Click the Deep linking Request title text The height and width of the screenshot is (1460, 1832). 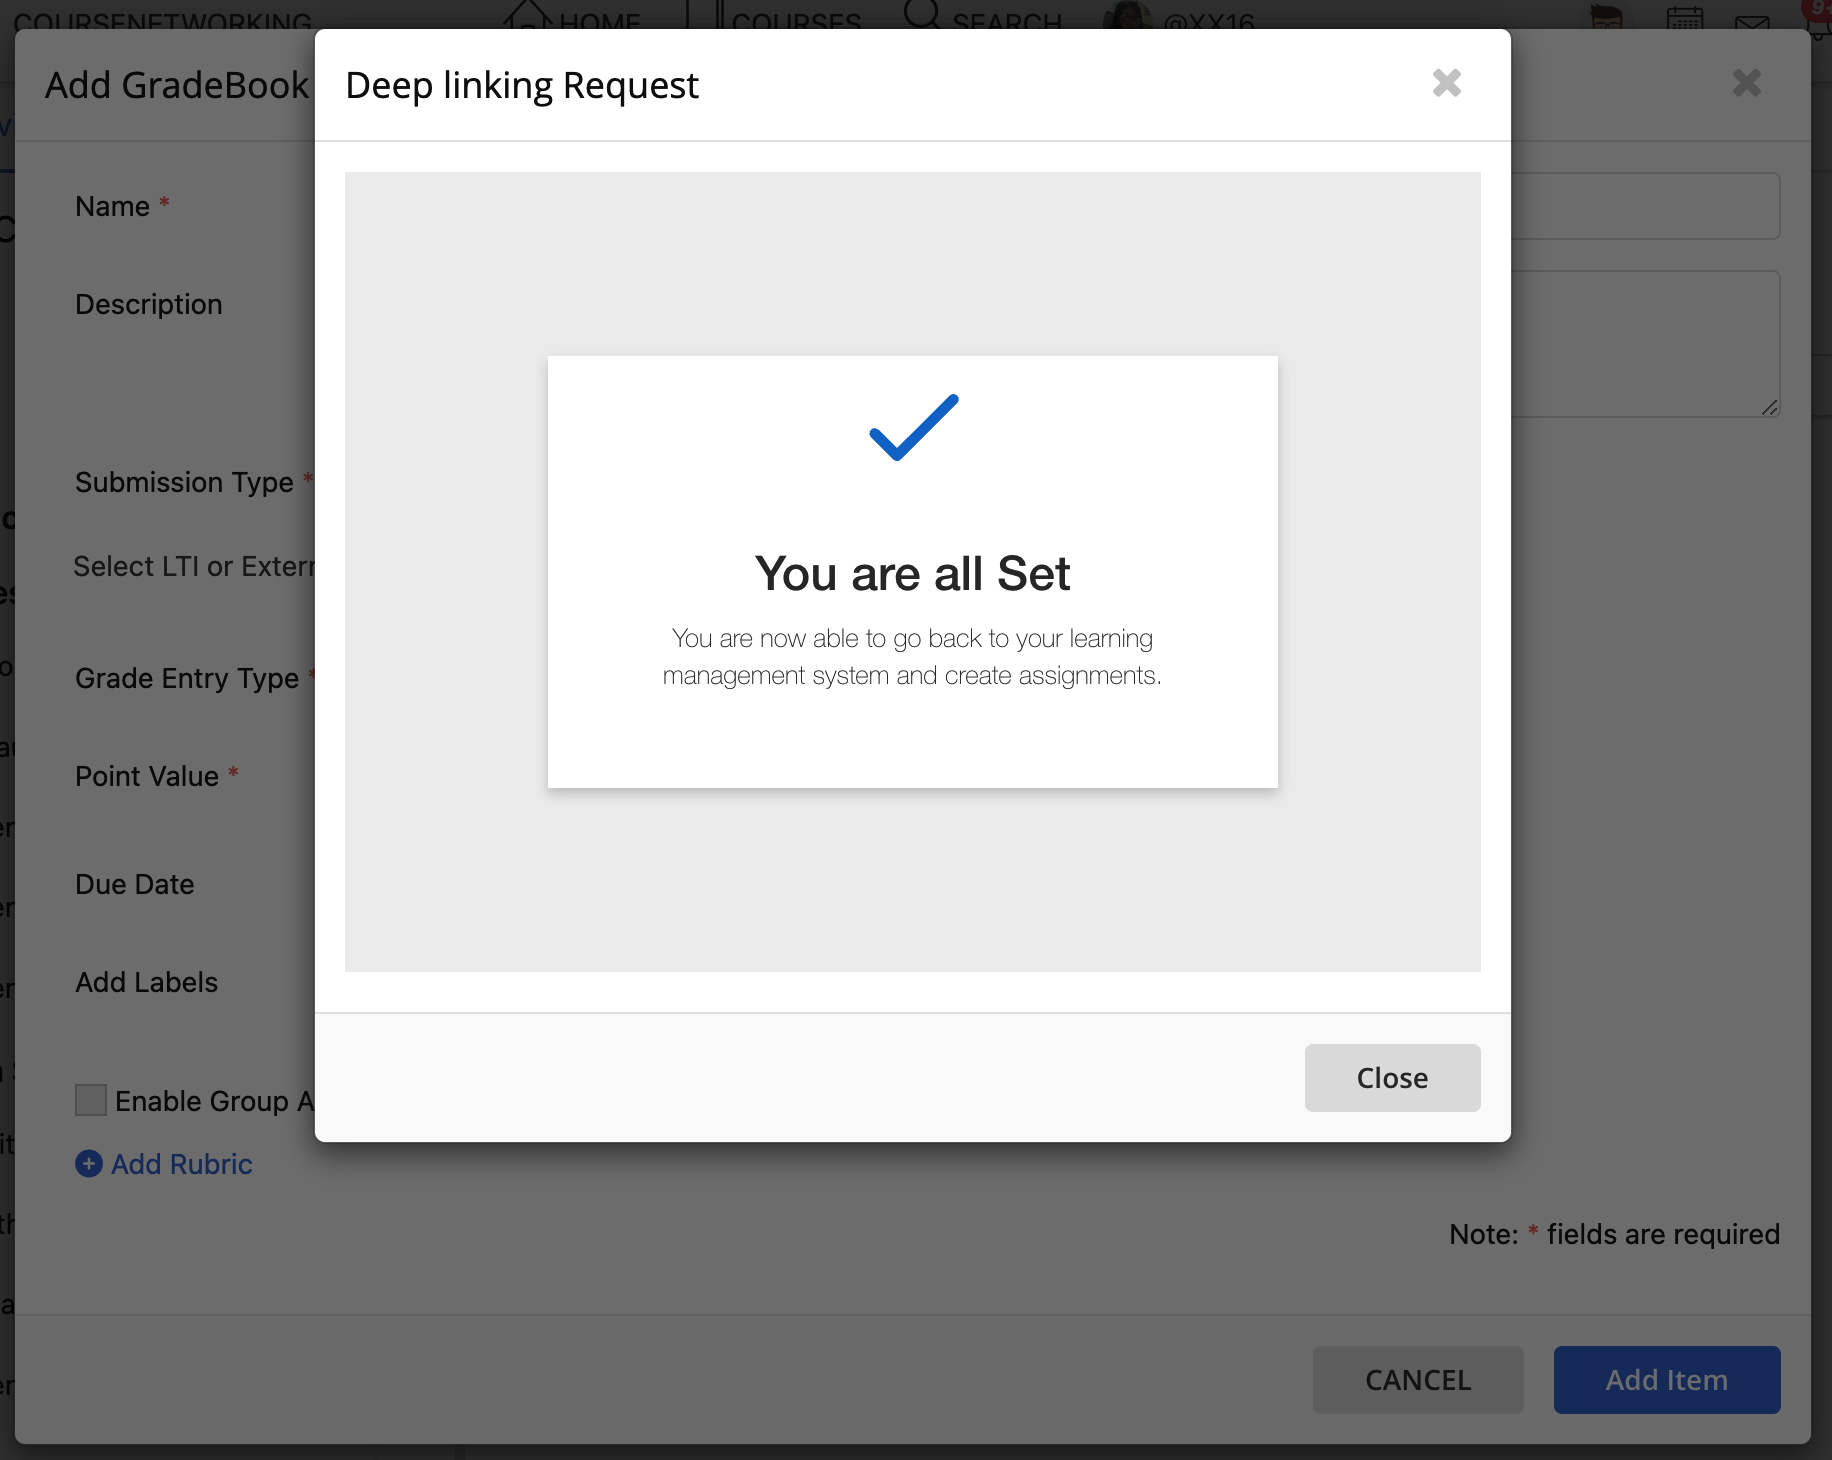522,86
